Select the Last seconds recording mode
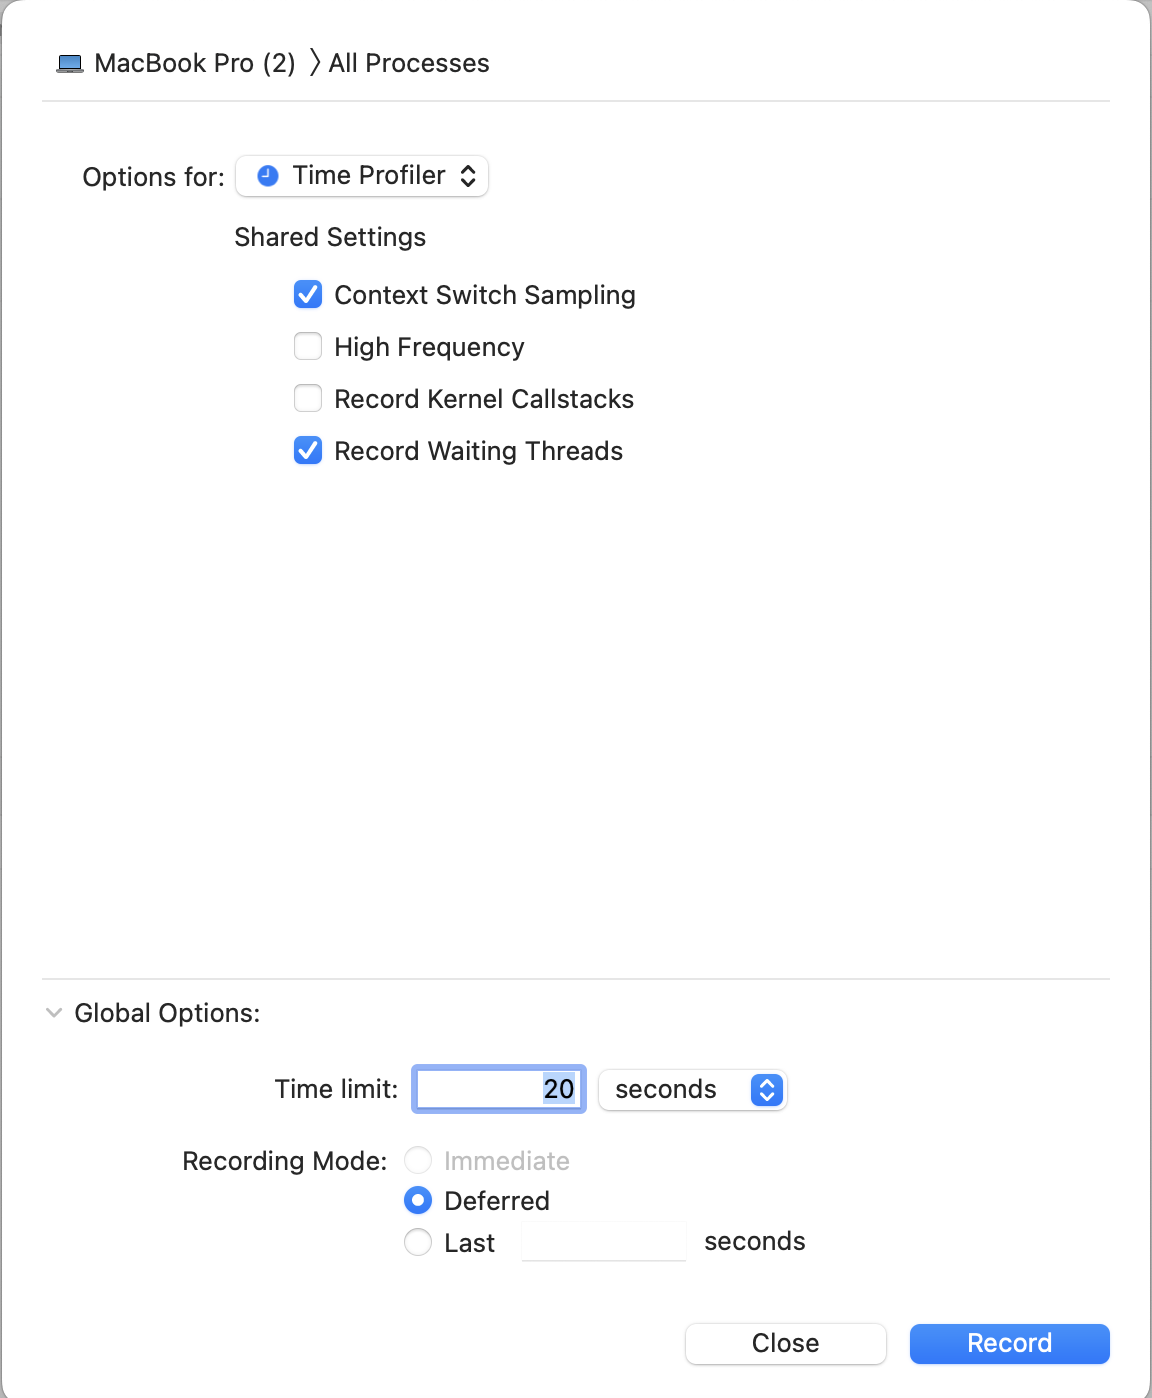 coord(418,1242)
